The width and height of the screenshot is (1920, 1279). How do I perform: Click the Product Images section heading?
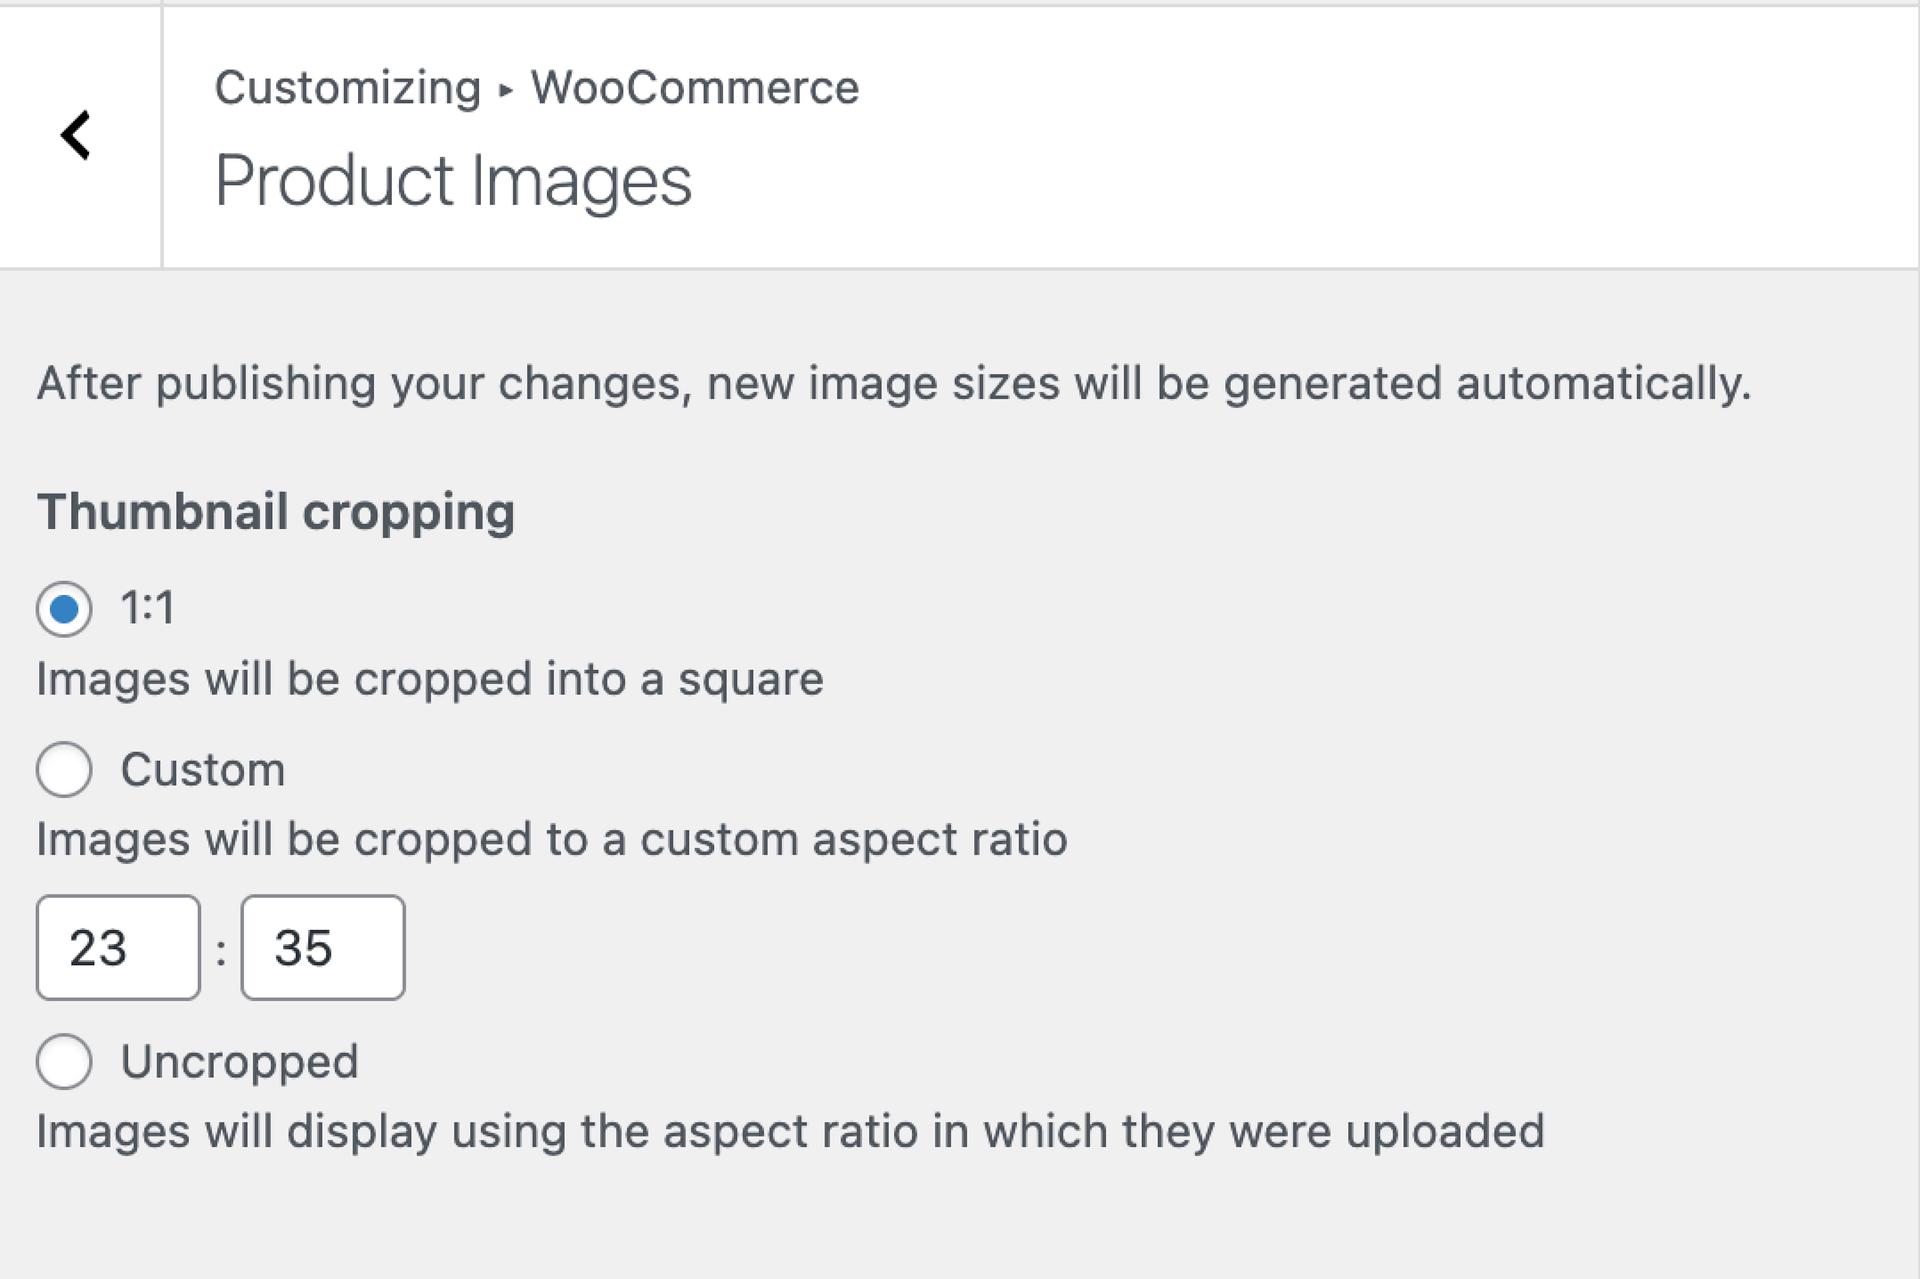pos(452,181)
